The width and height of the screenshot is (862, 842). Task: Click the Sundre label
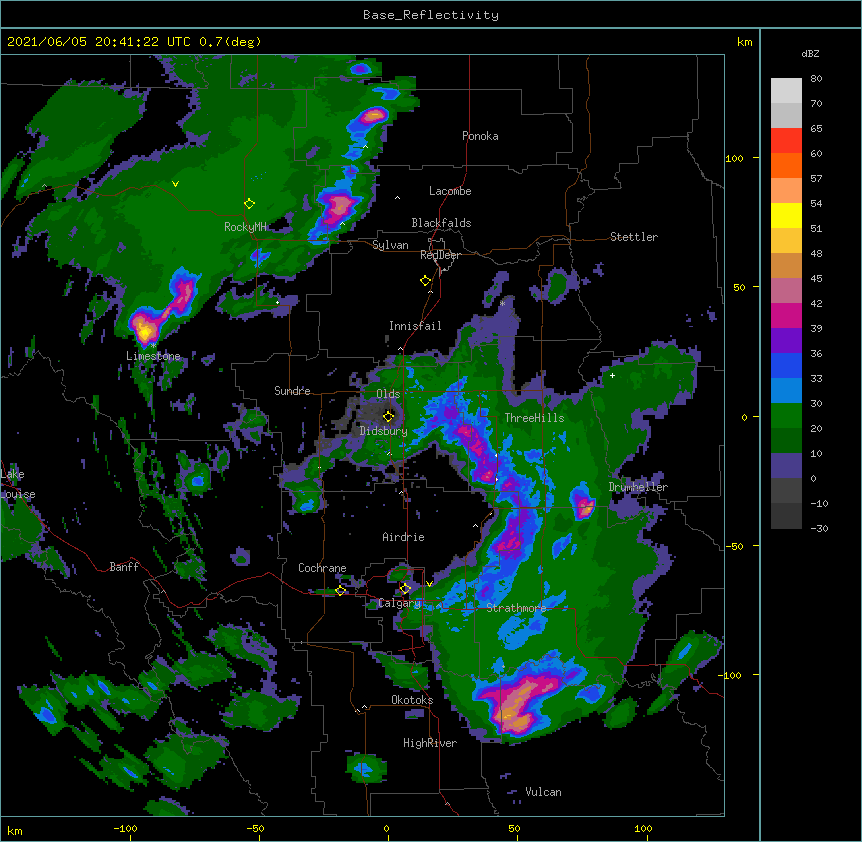pyautogui.click(x=292, y=391)
